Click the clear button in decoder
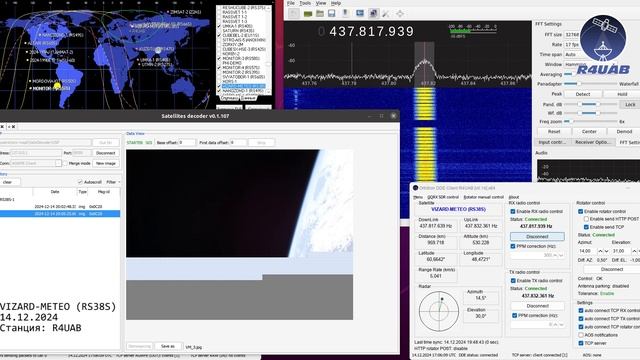This screenshot has width=640, height=360. (7, 182)
